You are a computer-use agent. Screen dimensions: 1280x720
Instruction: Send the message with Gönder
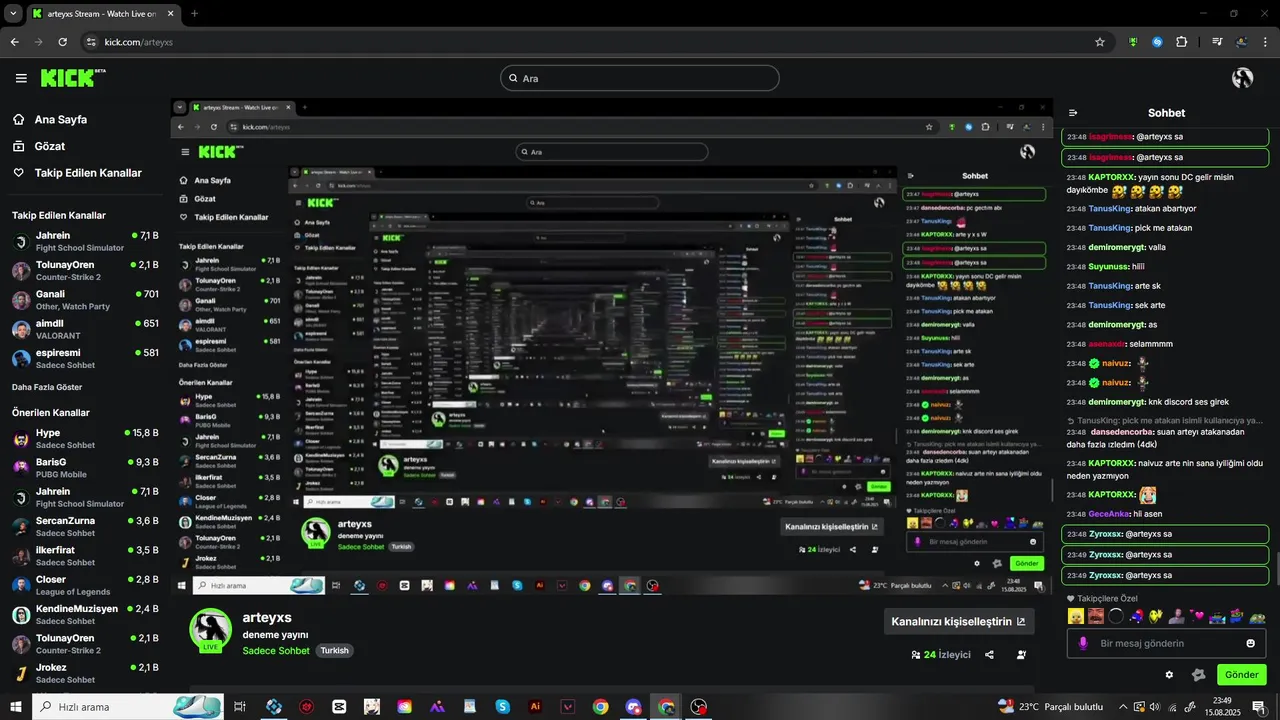1241,675
